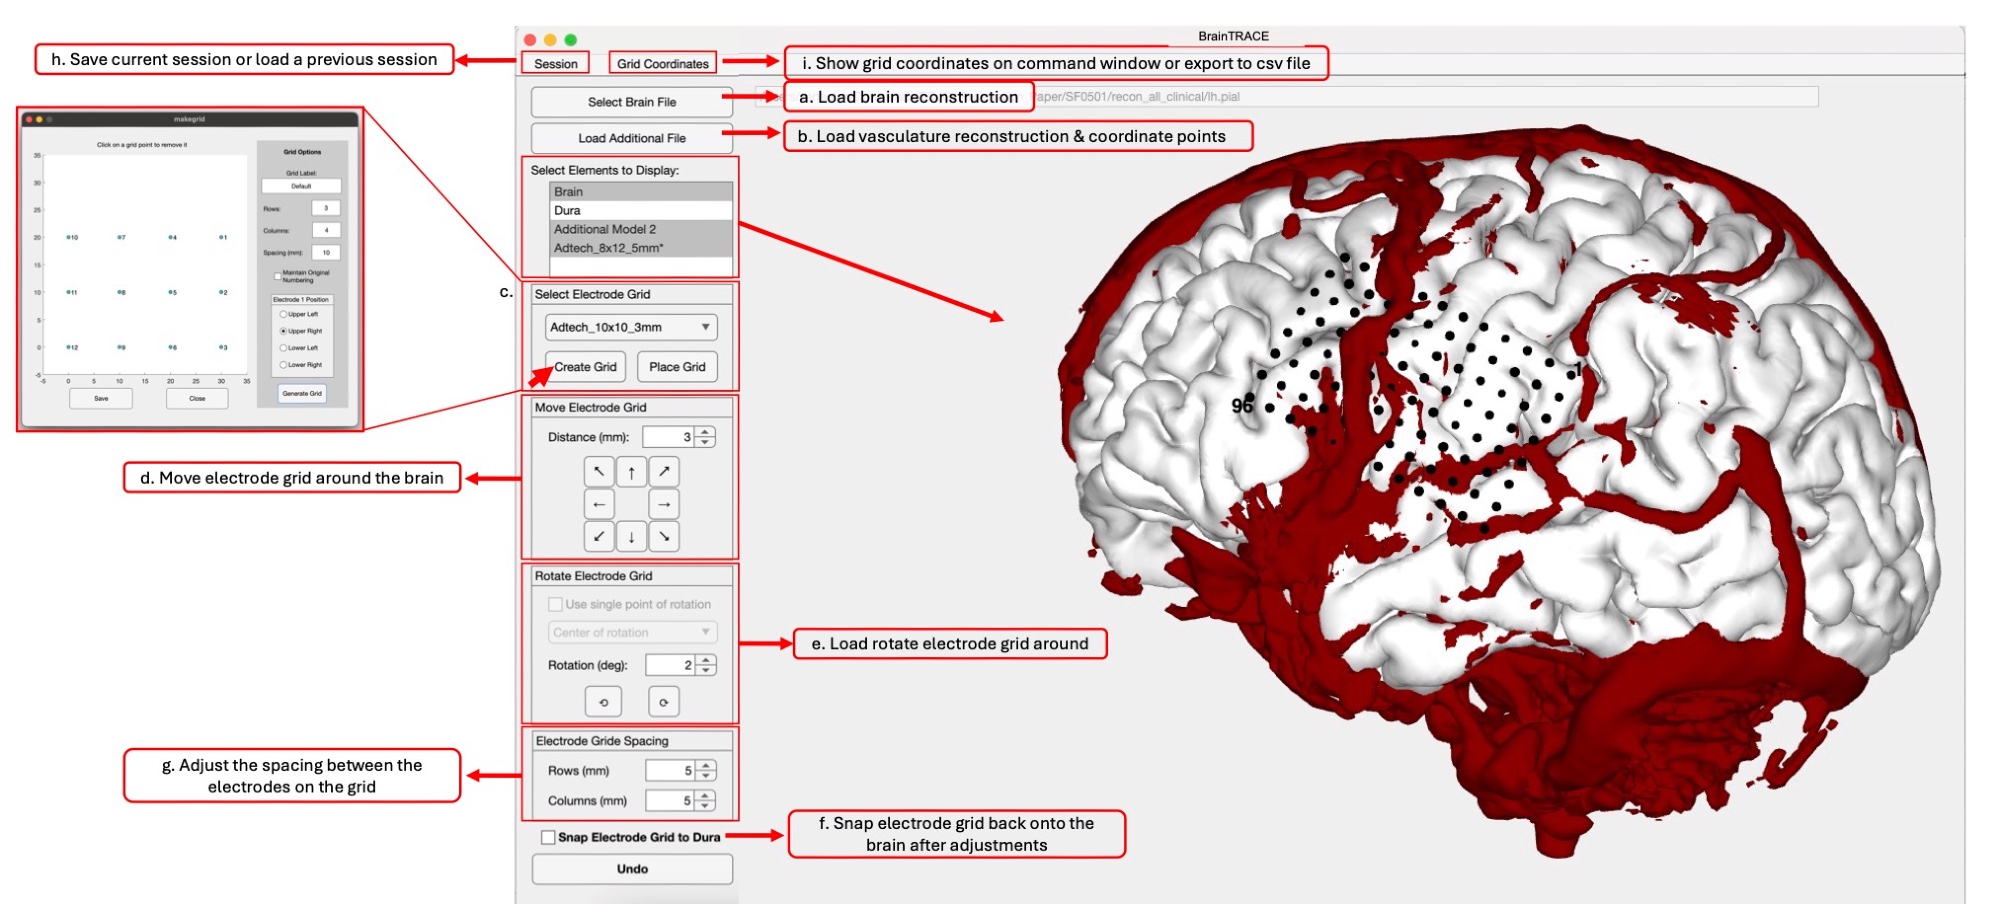Open the Adtech_10x10_3mm grid dropdown
Image resolution: width=2000 pixels, height=904 pixels.
(x=631, y=327)
